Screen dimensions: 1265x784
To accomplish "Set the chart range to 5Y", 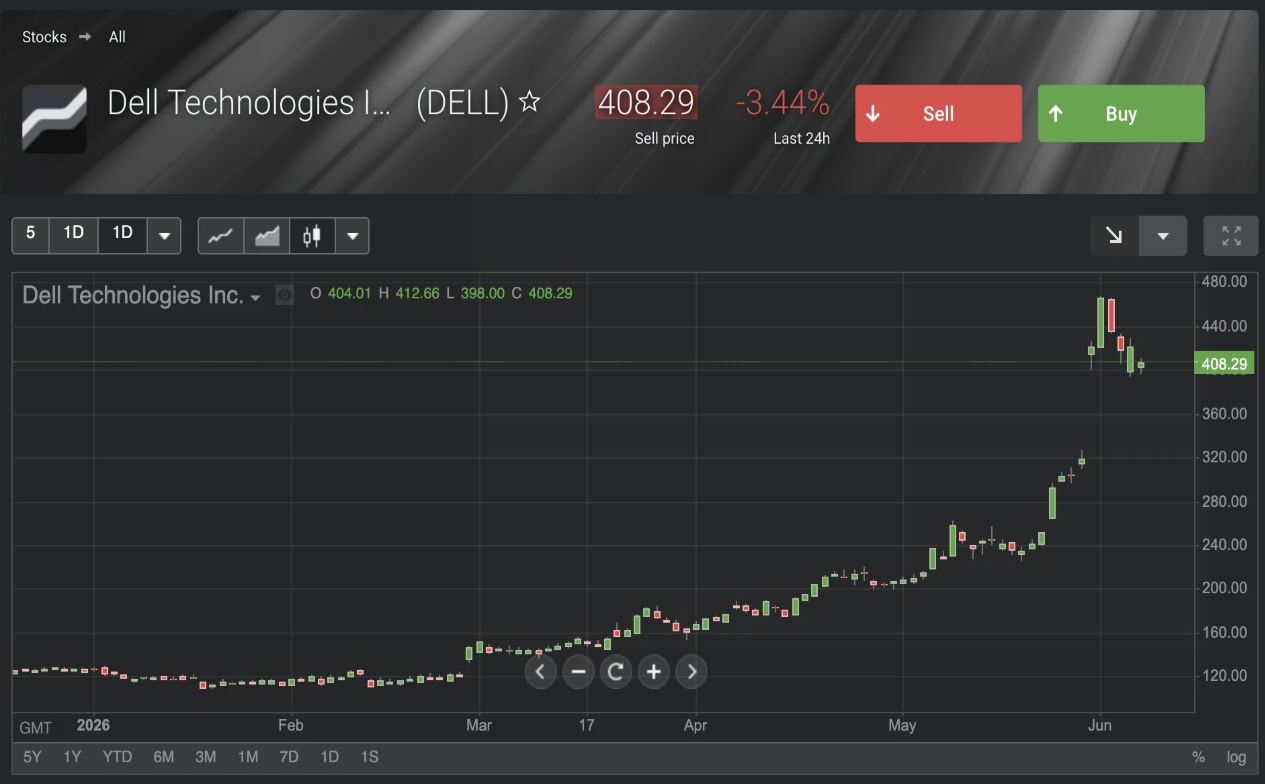I will (x=31, y=757).
